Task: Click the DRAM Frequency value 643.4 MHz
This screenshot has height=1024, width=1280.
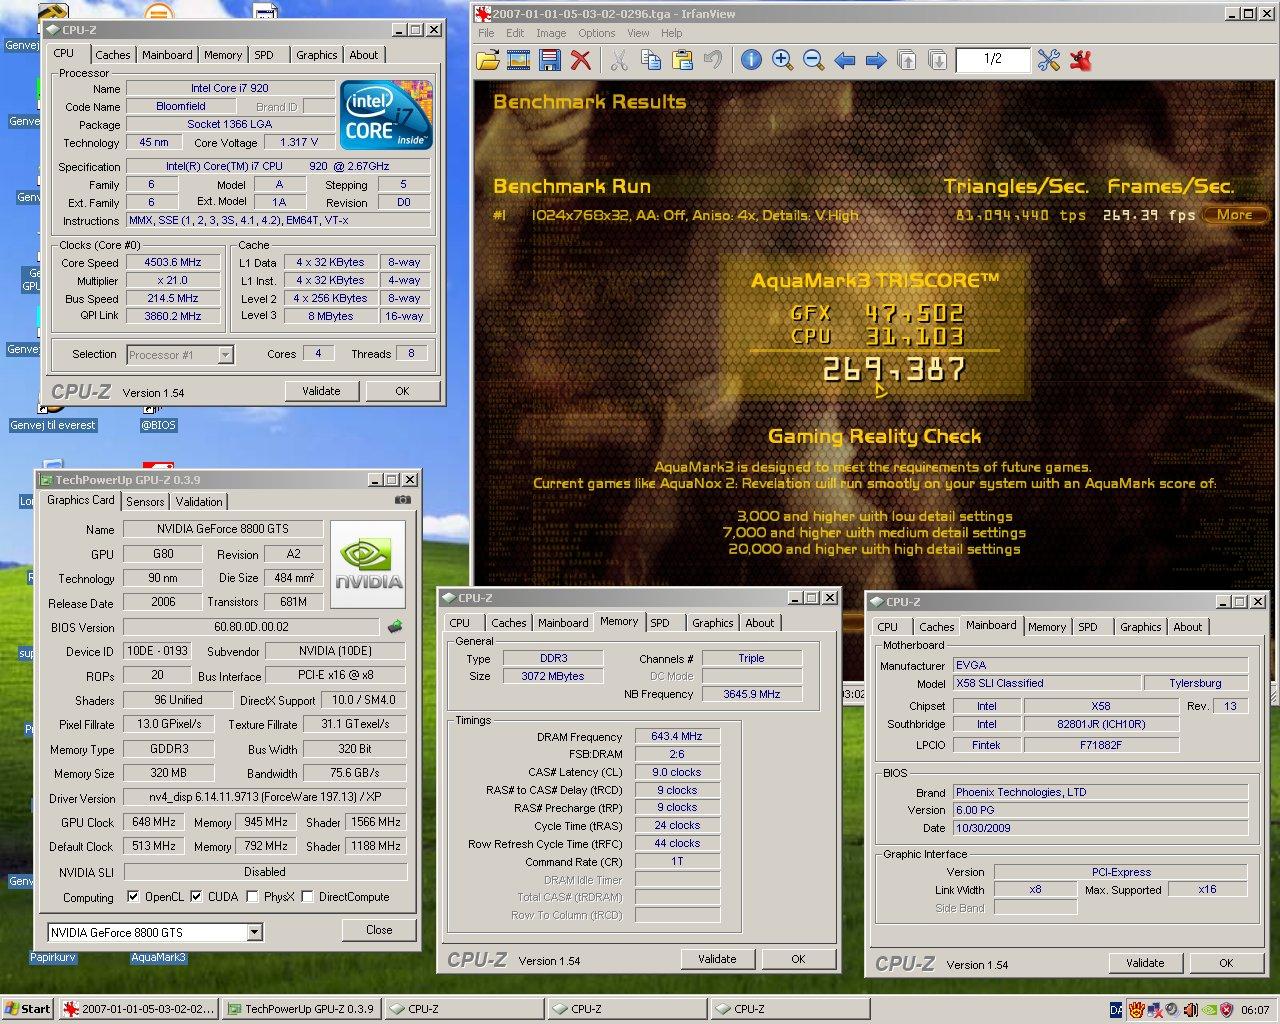Action: point(677,736)
